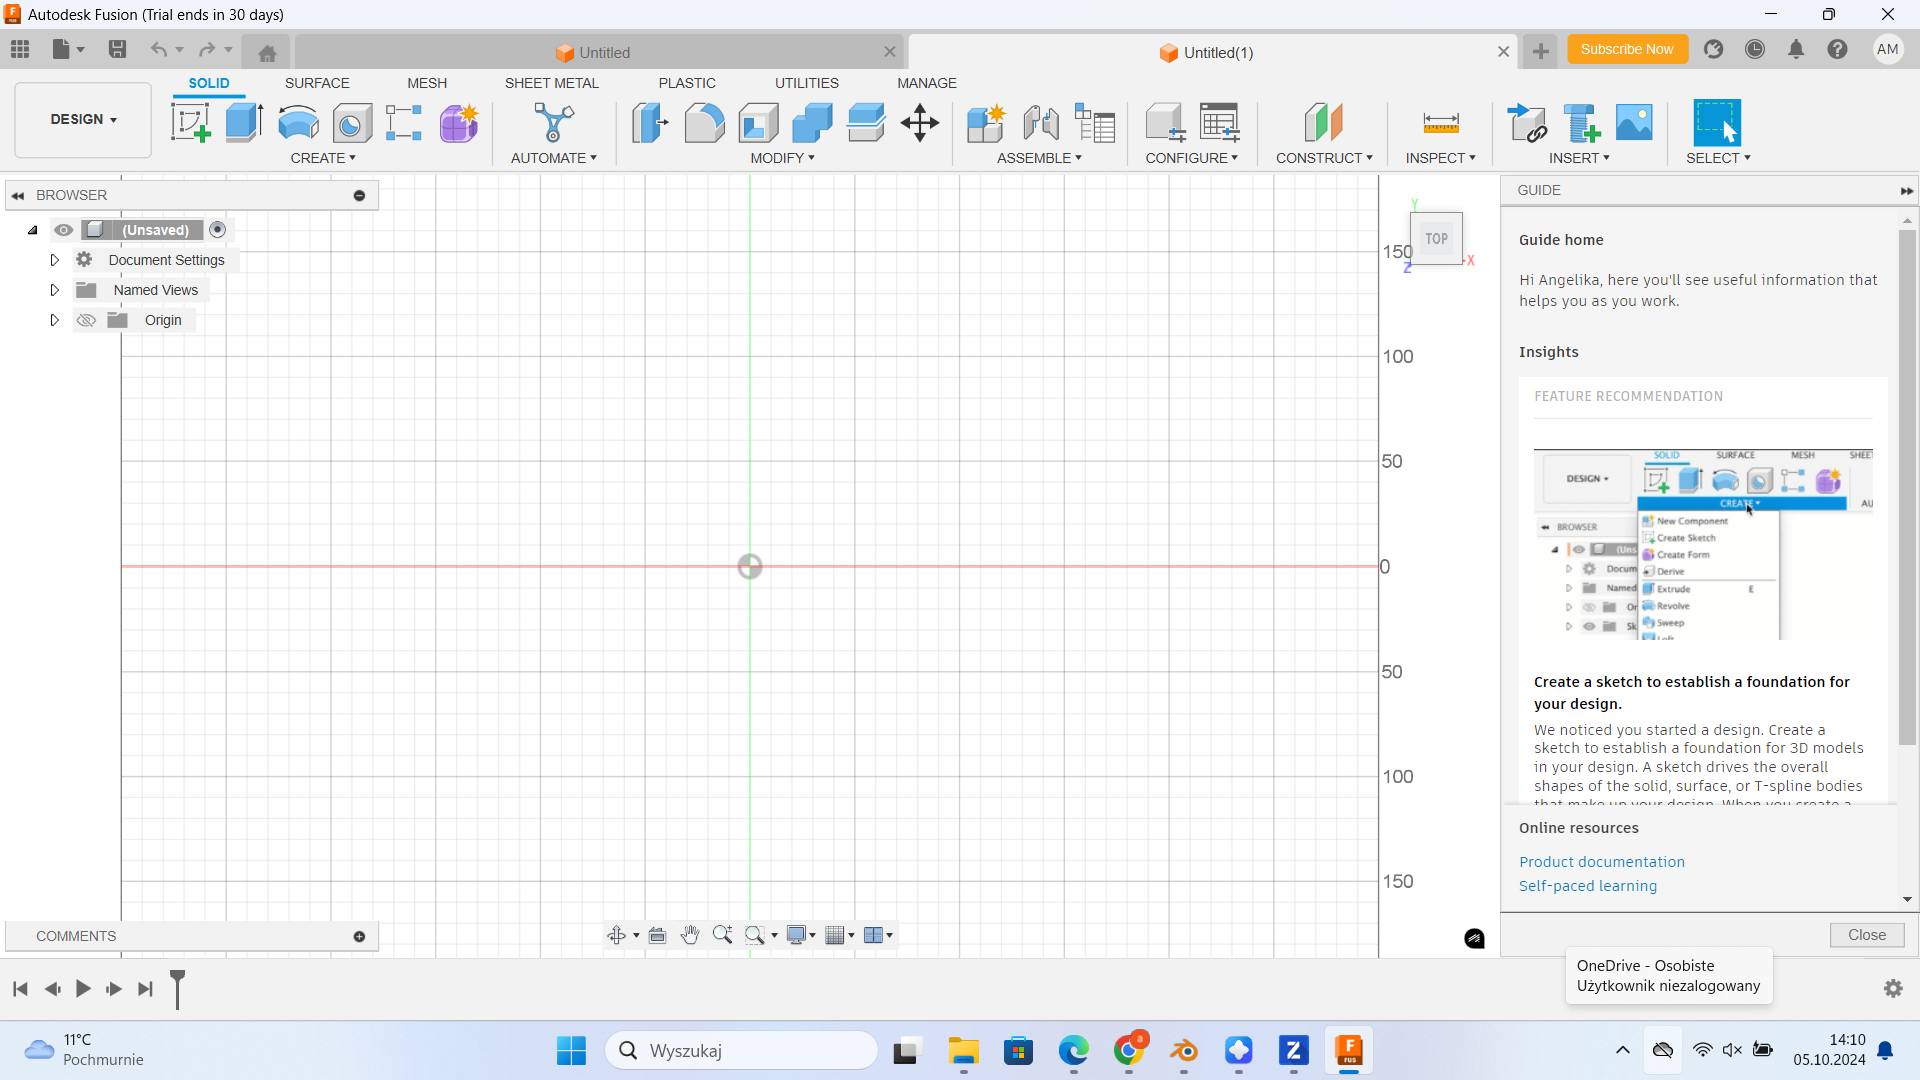Select the Fillet tool
1920x1080 pixels.
click(x=704, y=123)
